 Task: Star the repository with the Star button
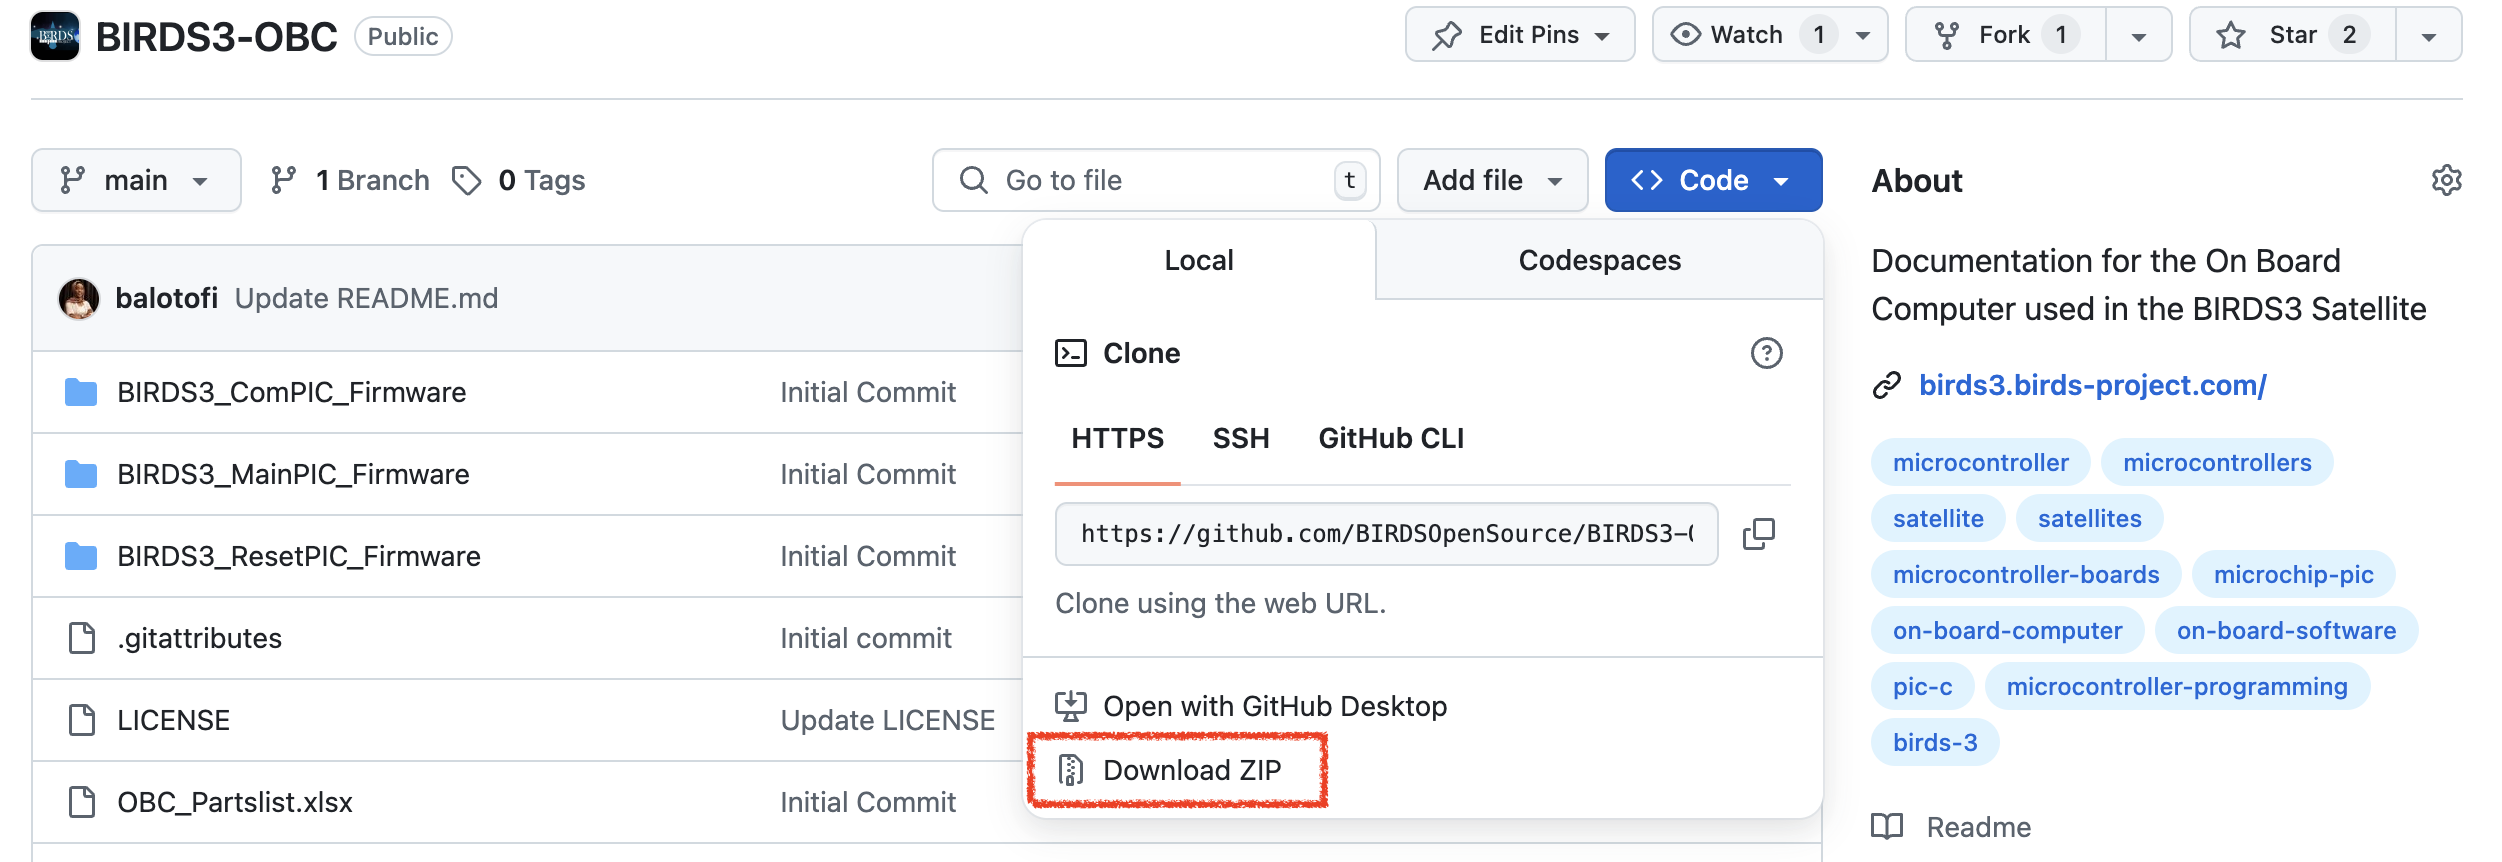point(2293,35)
